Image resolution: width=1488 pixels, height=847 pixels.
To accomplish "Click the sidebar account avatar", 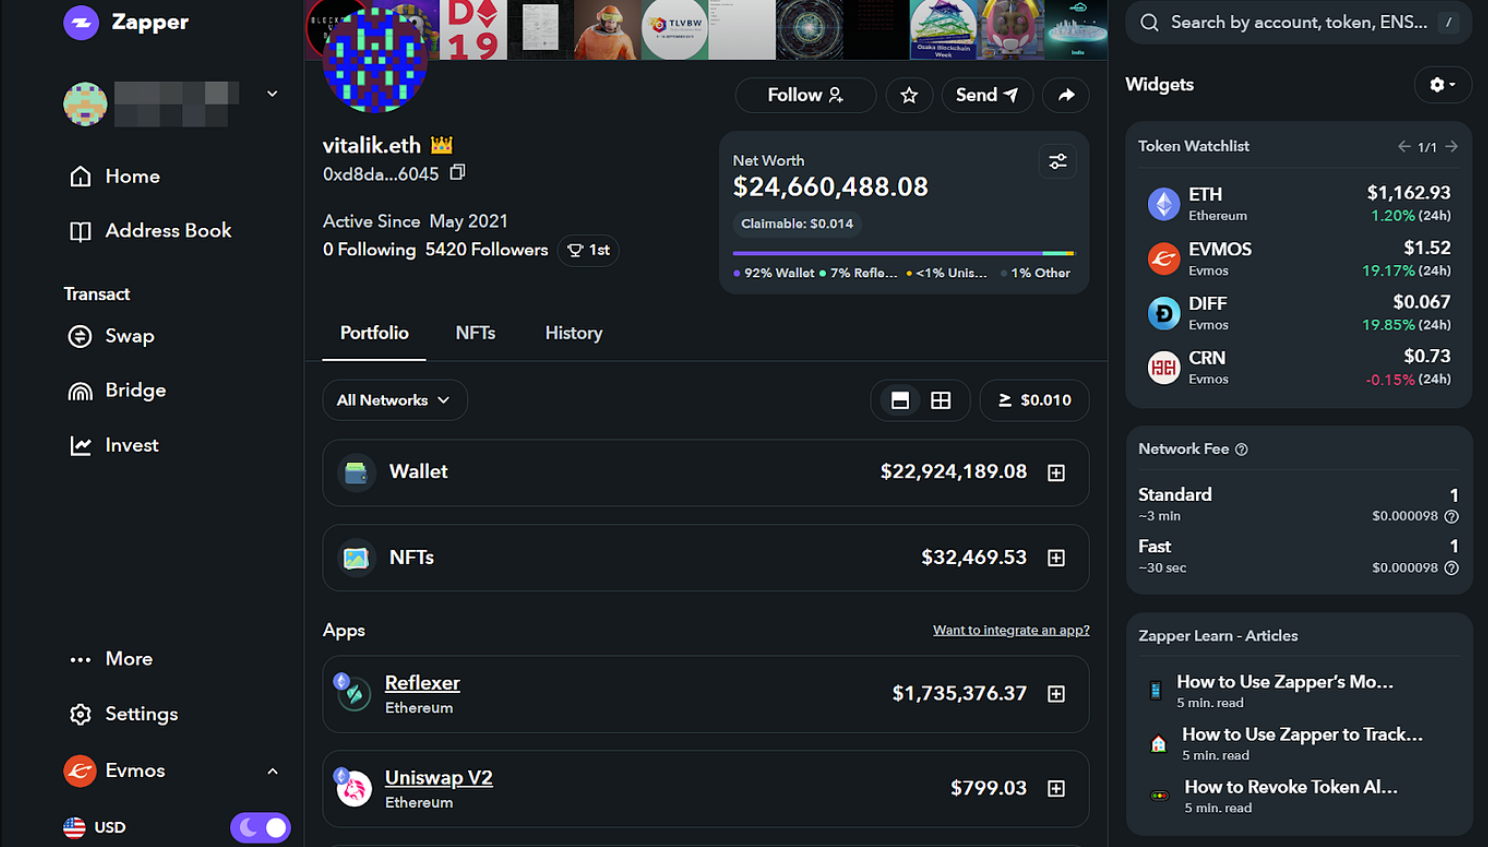I will [85, 104].
